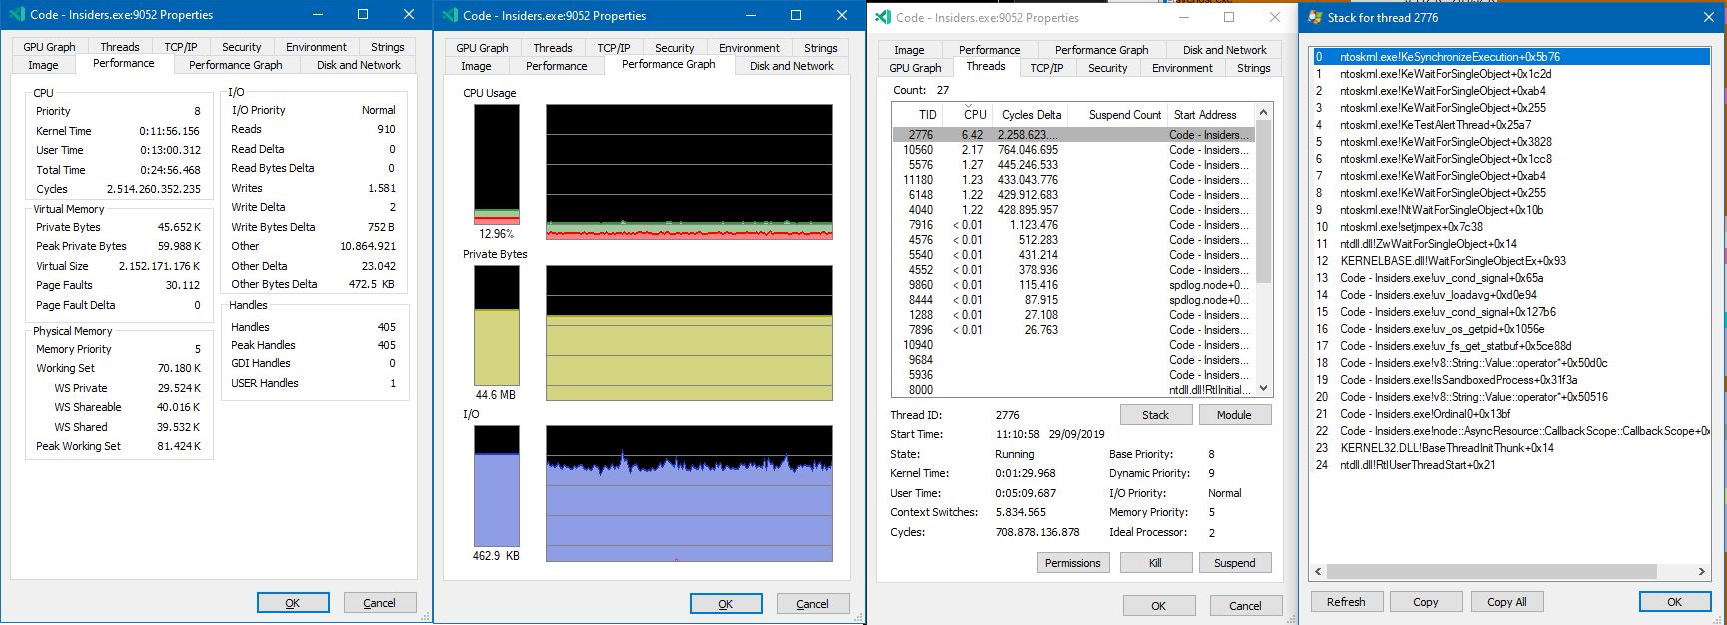The height and width of the screenshot is (625, 1727).
Task: Click the CPU usage 12.96% bar gauge
Action: point(496,165)
